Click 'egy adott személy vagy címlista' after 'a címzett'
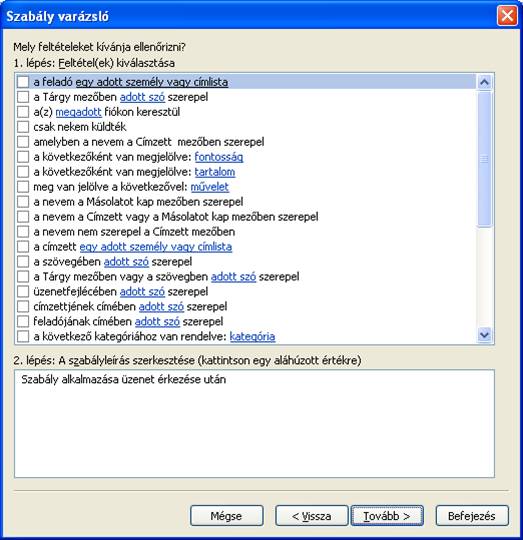523x540 pixels. click(156, 247)
